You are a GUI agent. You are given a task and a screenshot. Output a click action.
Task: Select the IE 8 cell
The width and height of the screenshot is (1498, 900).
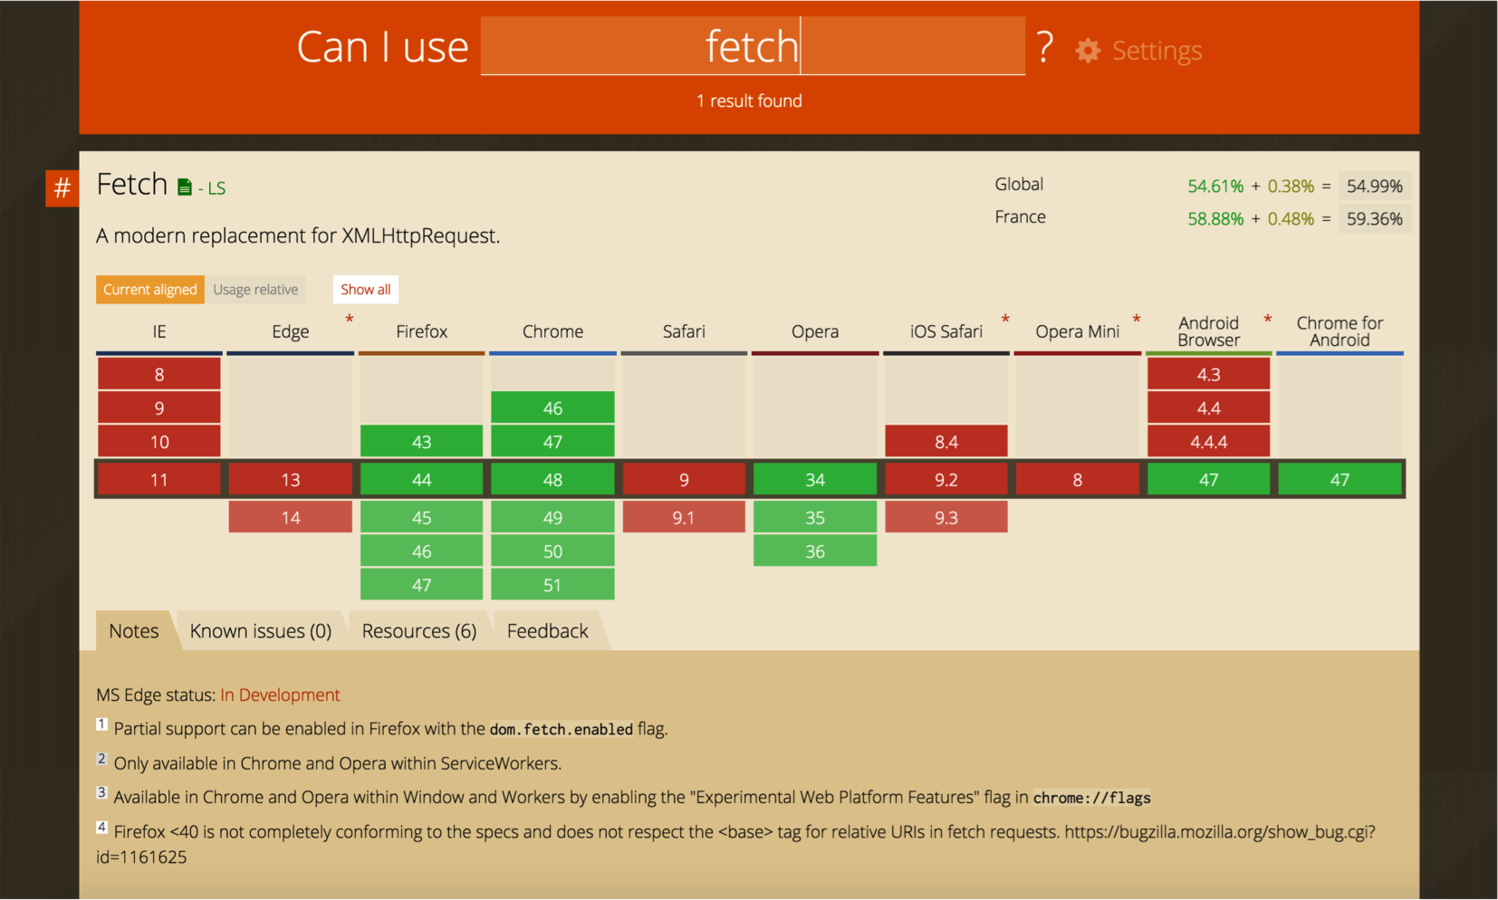tap(159, 374)
